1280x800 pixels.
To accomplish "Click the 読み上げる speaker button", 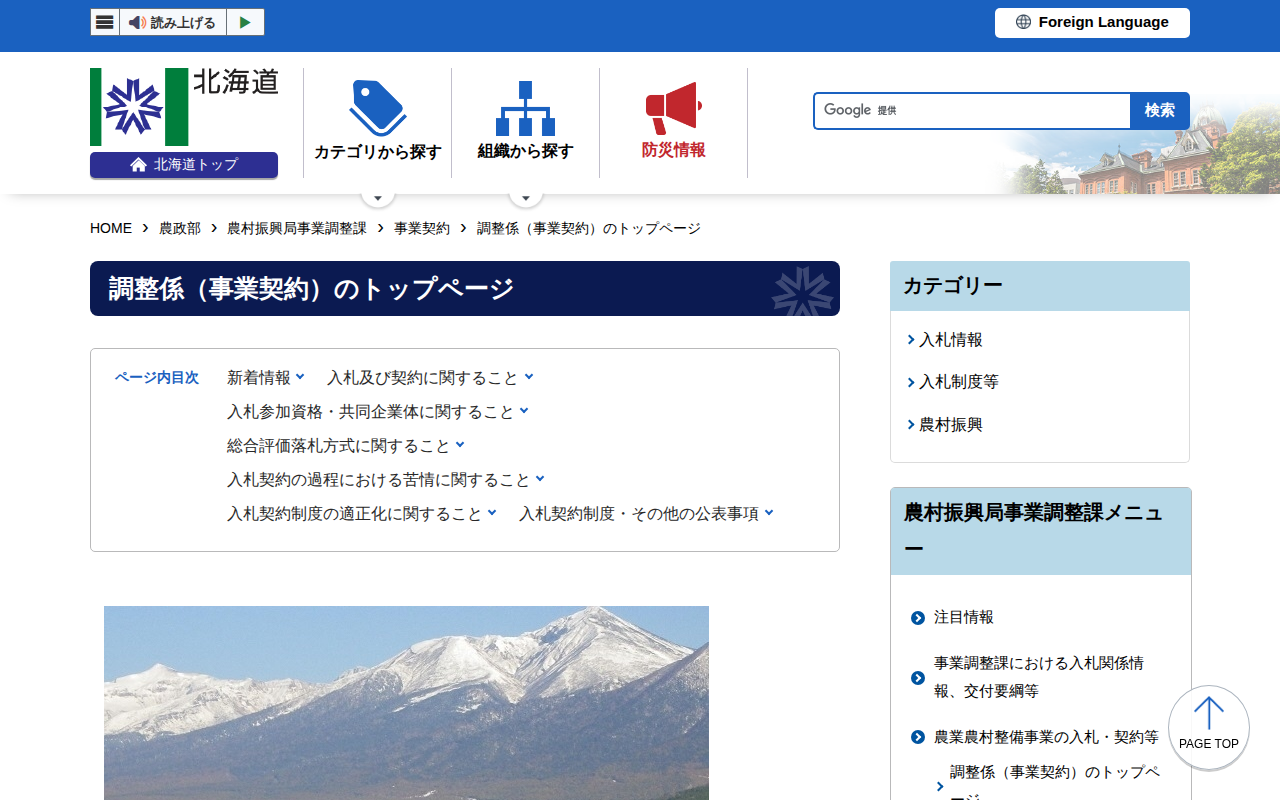I will pos(173,22).
